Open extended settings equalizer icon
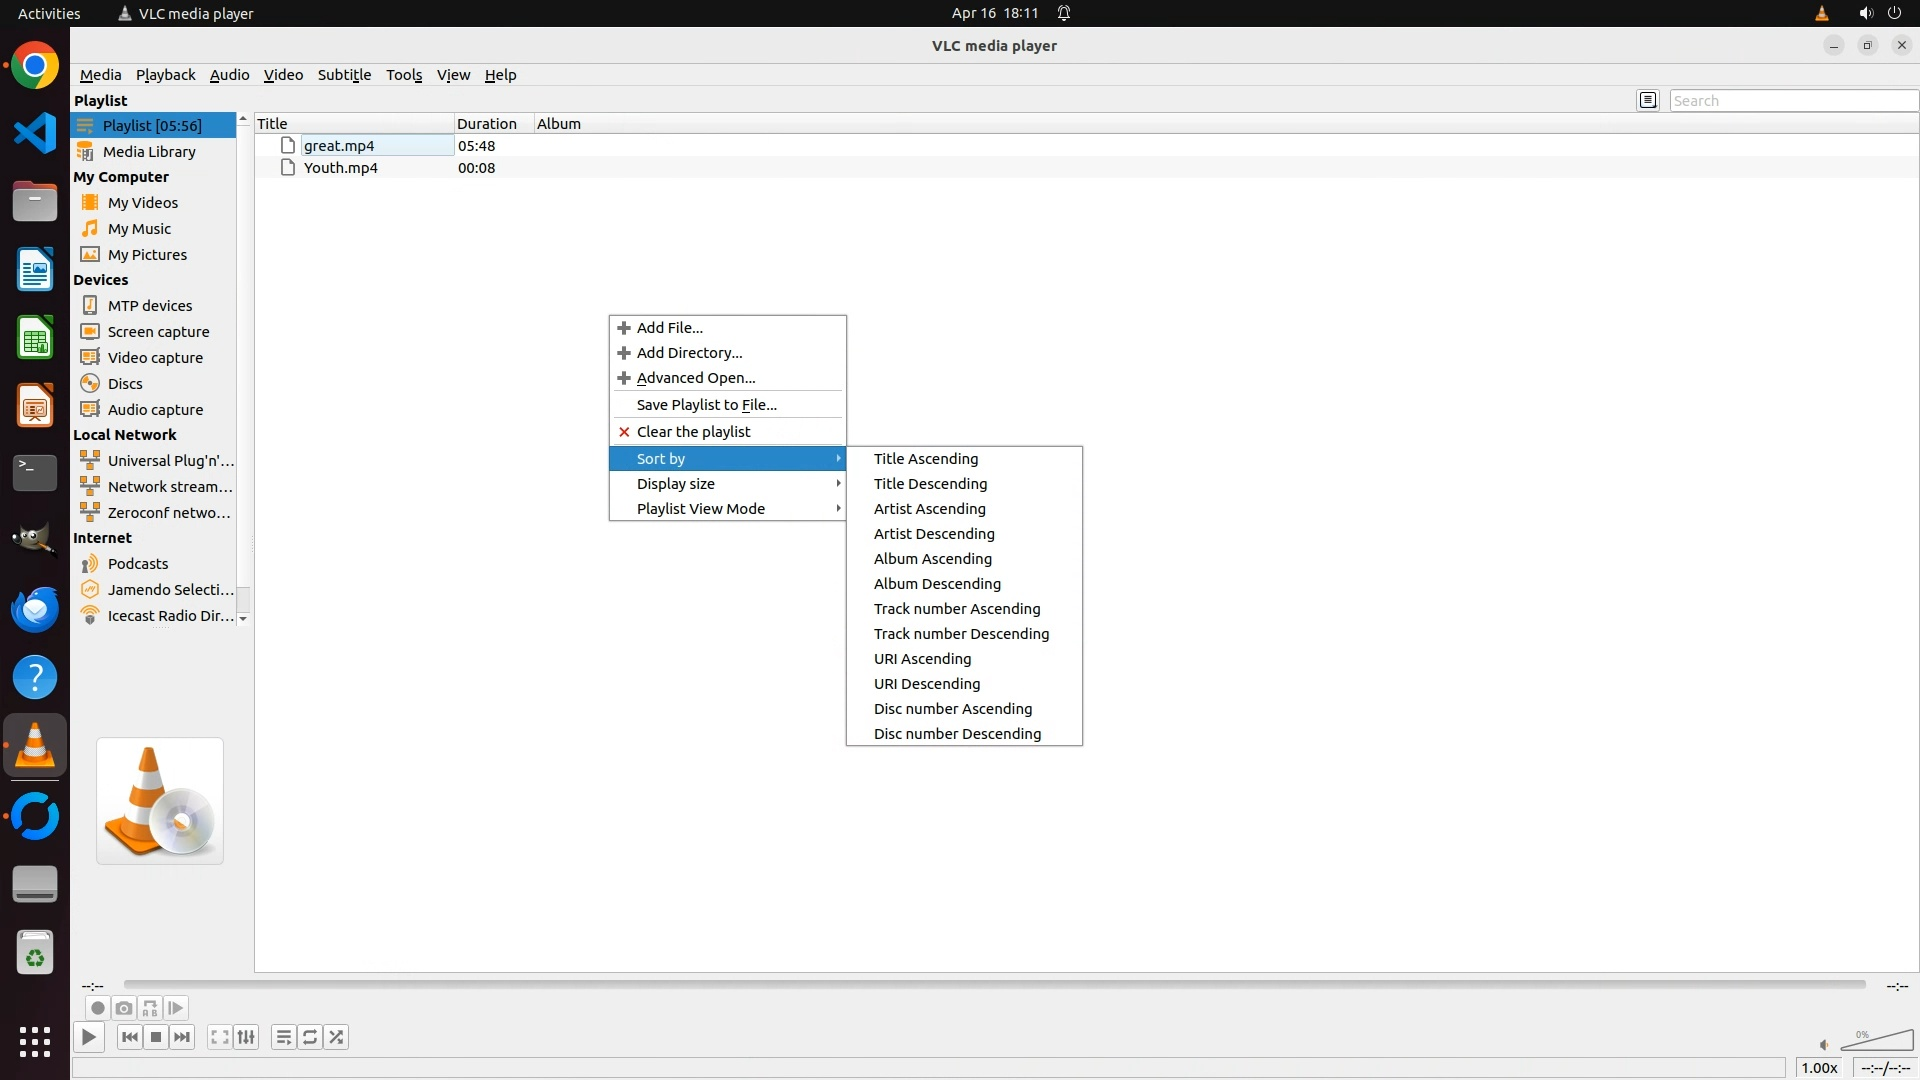The height and width of the screenshot is (1080, 1920). tap(246, 1037)
